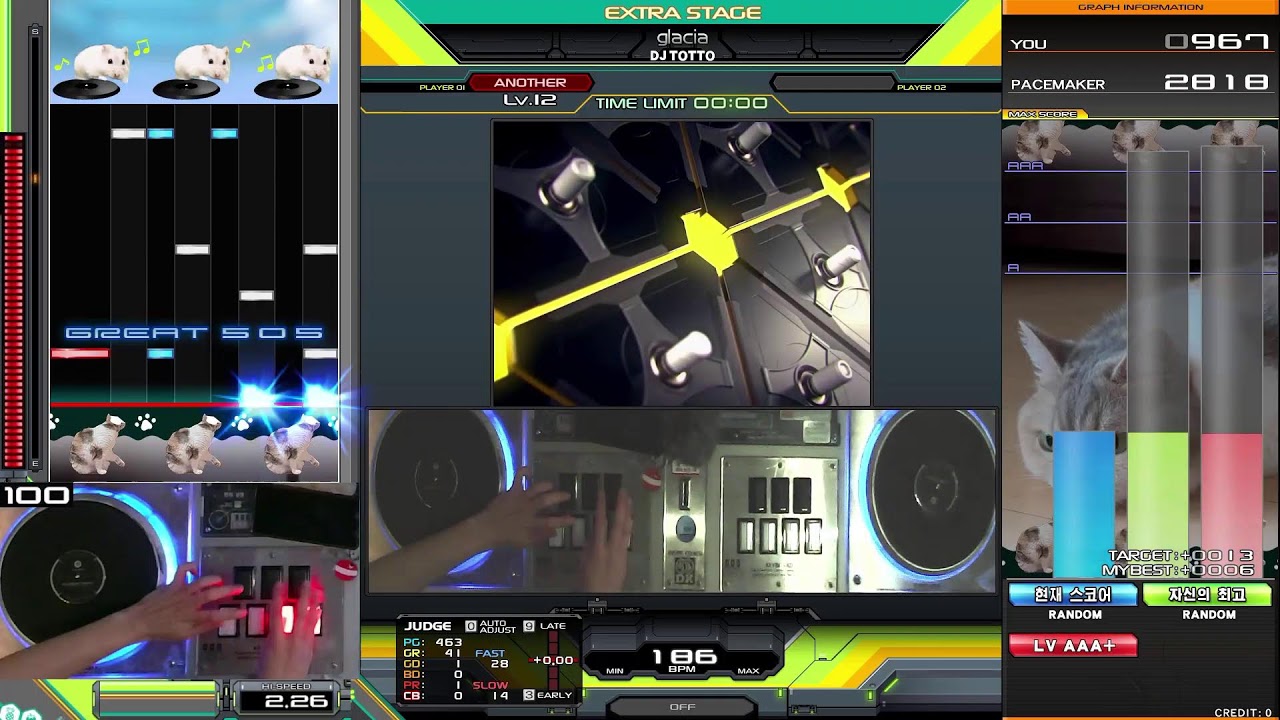The width and height of the screenshot is (1280, 720).
Task: Click the Lv.12 level indicator
Action: [x=529, y=101]
